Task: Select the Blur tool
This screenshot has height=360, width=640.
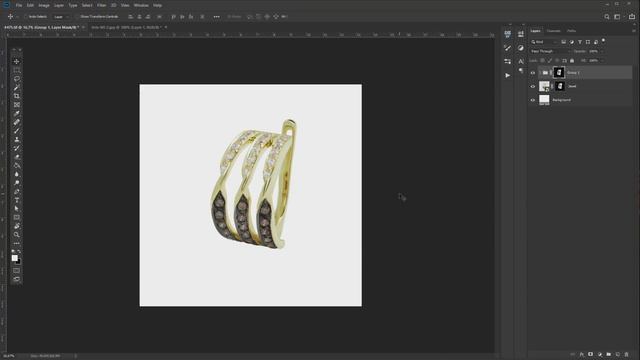Action: click(x=16, y=174)
